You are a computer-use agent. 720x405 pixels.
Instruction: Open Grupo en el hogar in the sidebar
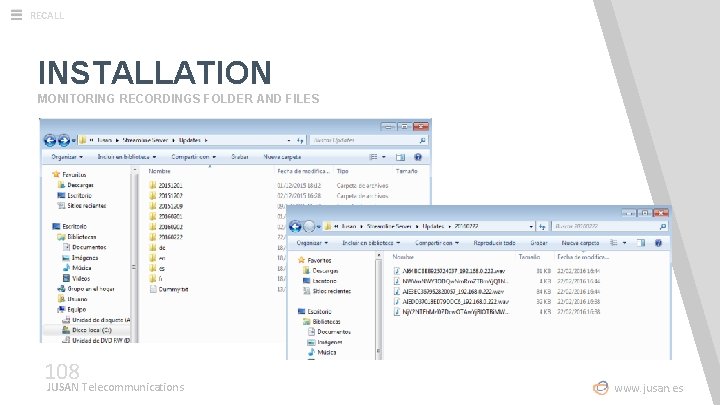coord(85,289)
